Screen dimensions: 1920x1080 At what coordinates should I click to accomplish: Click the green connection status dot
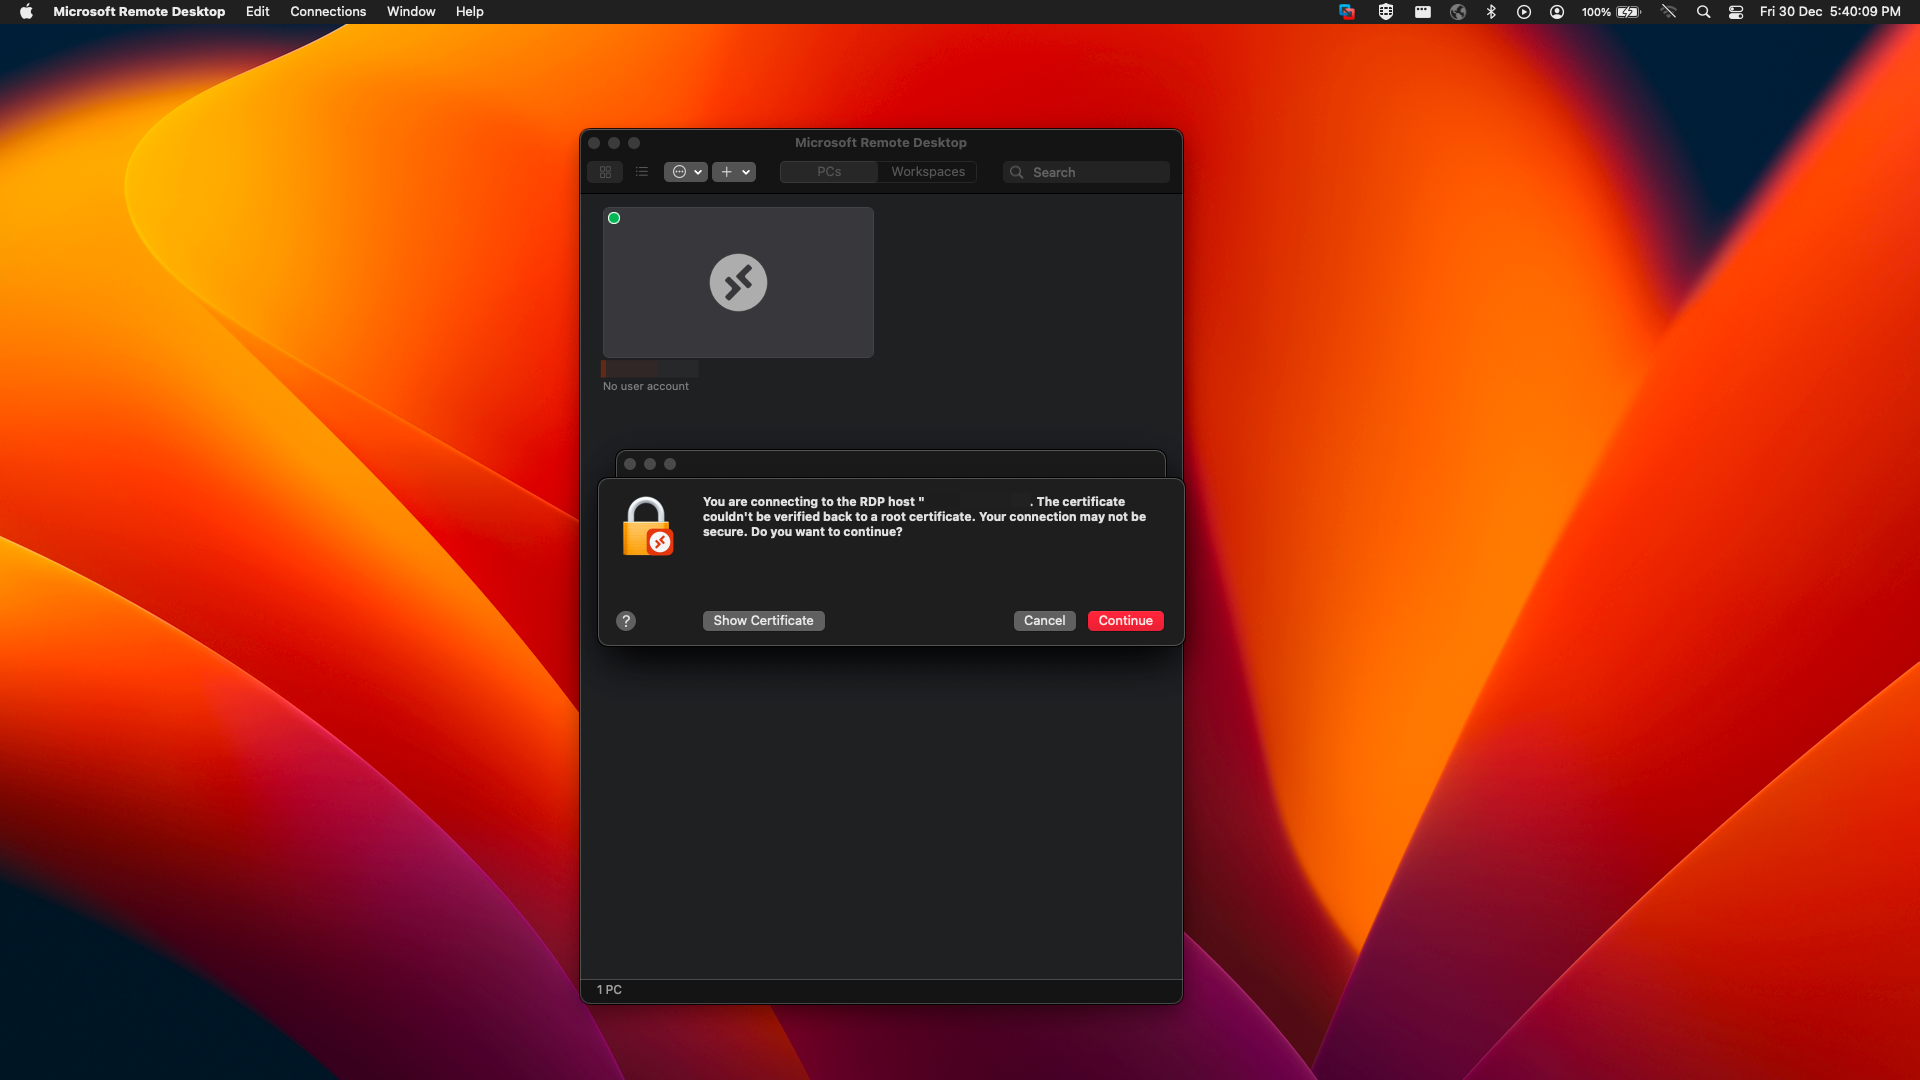tap(614, 218)
